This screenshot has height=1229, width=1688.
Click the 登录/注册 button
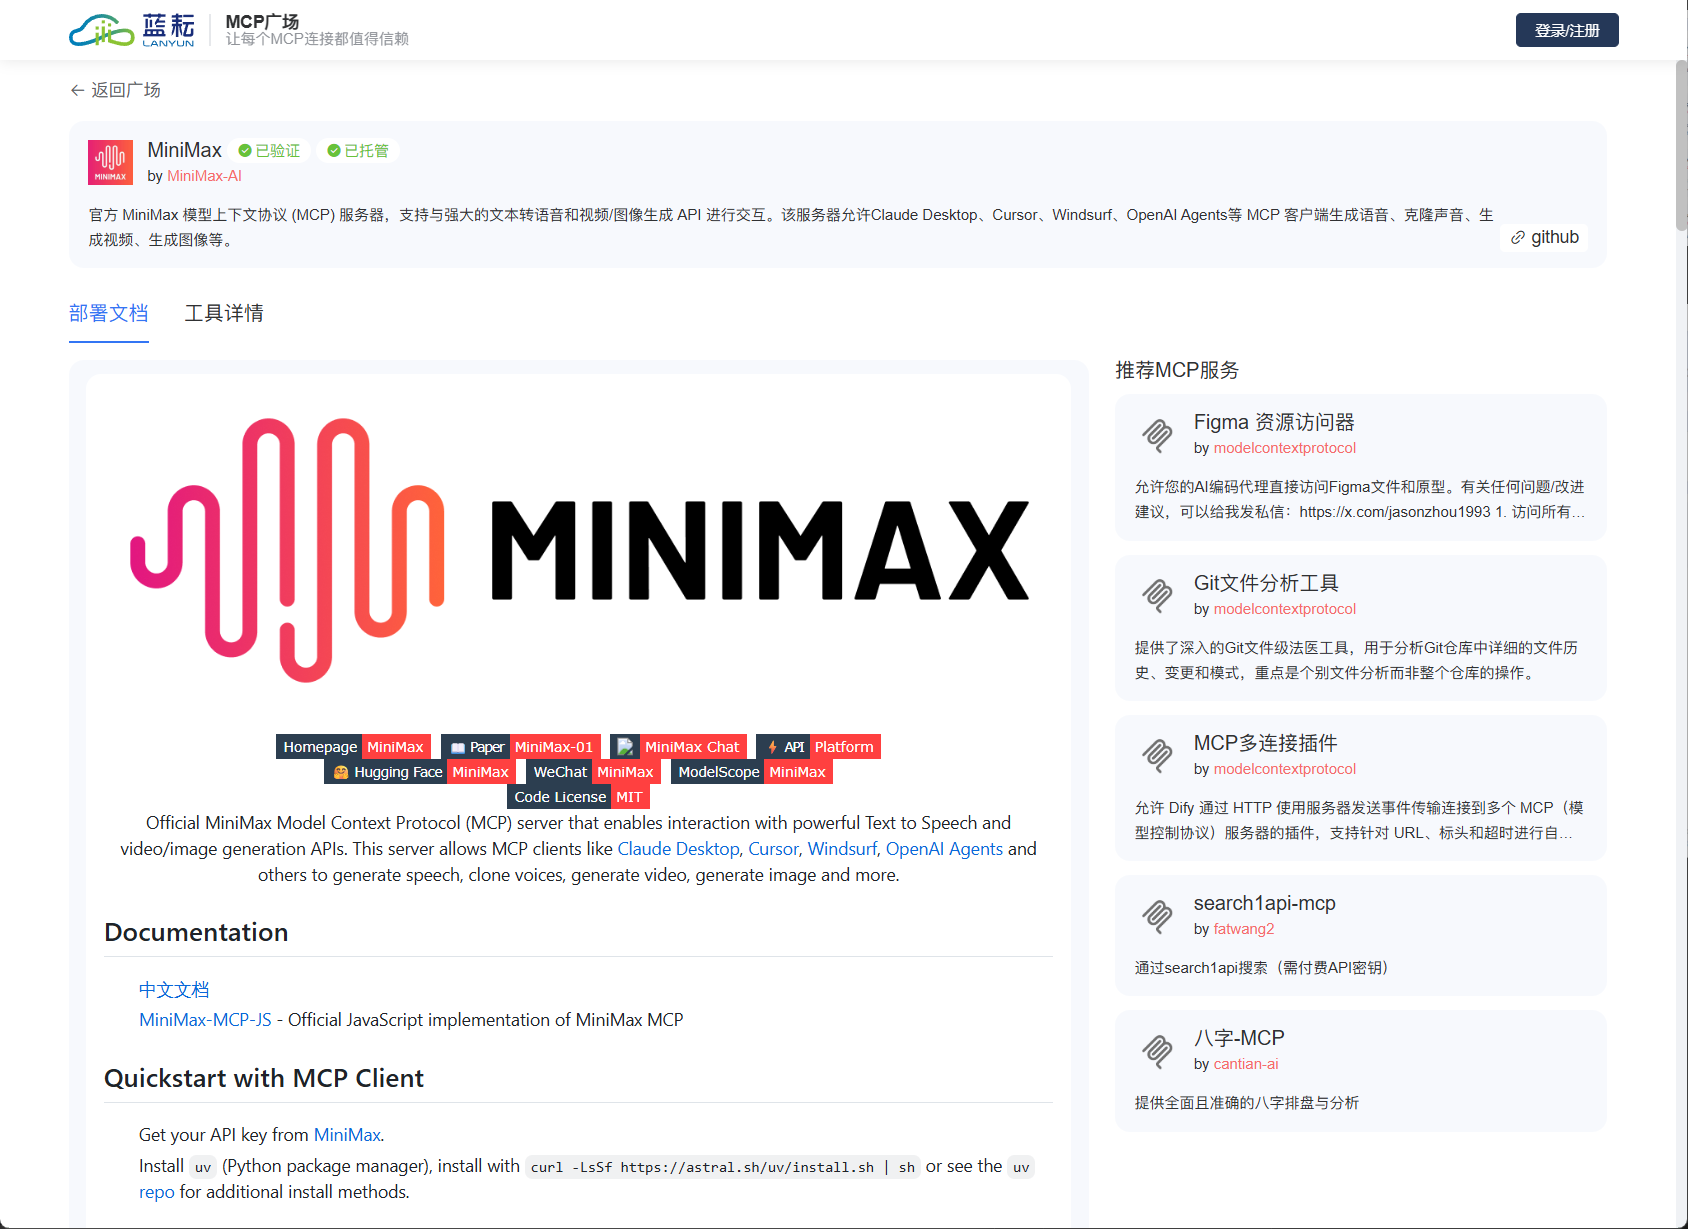tap(1566, 29)
